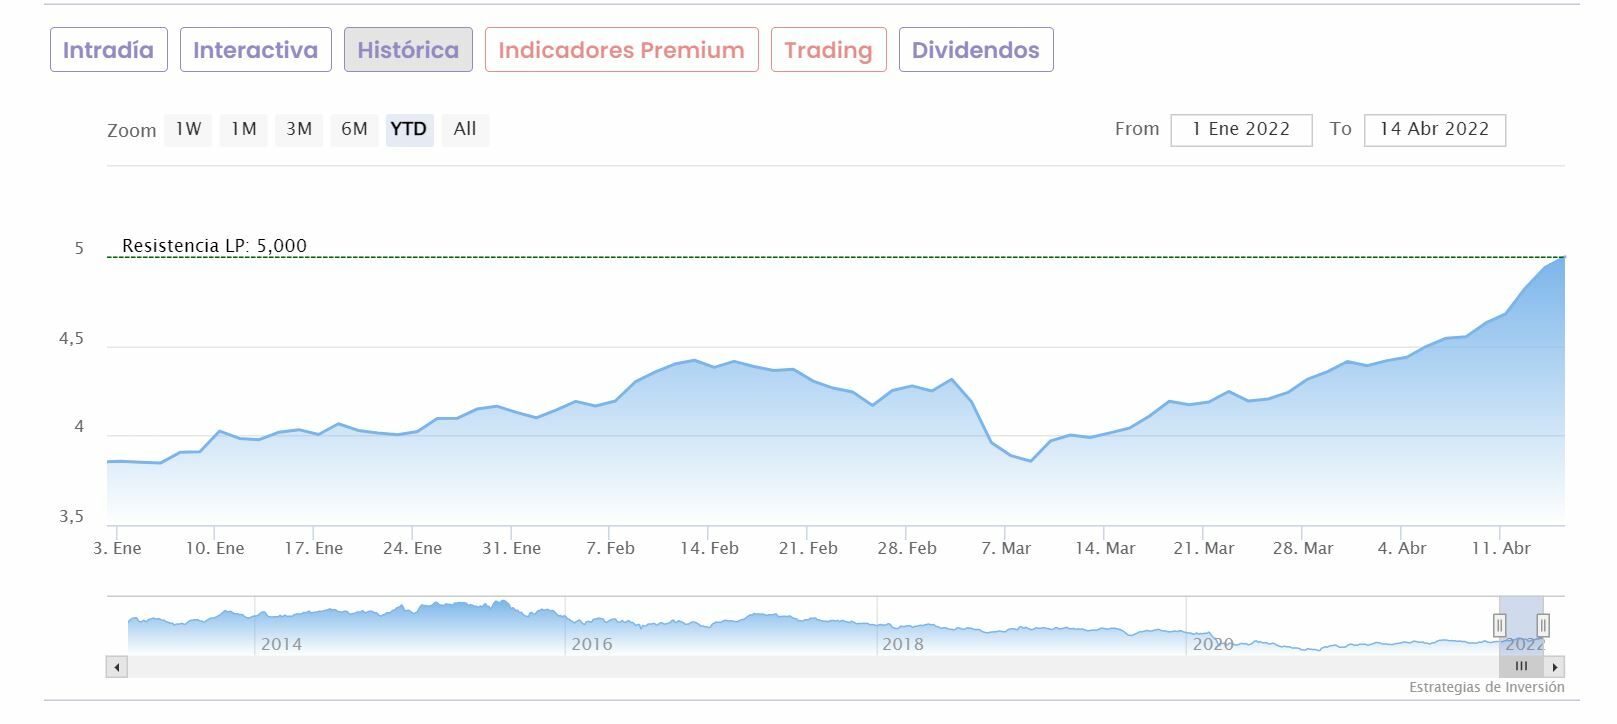Show all data with All zoom

pyautogui.click(x=465, y=129)
